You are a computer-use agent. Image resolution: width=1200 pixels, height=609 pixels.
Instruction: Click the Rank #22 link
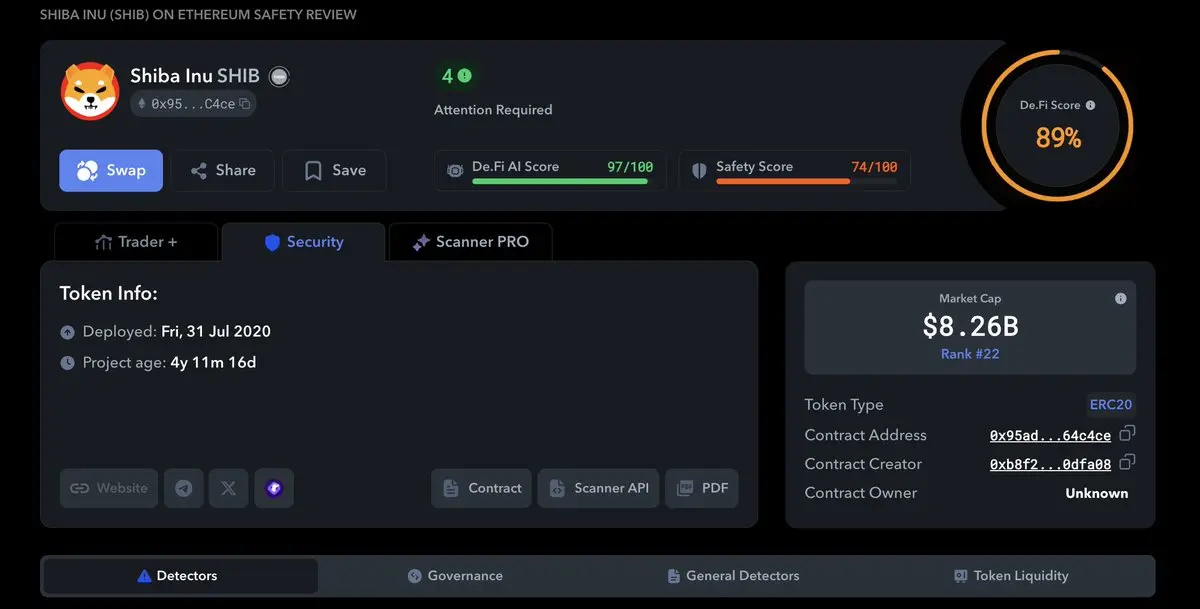(970, 354)
